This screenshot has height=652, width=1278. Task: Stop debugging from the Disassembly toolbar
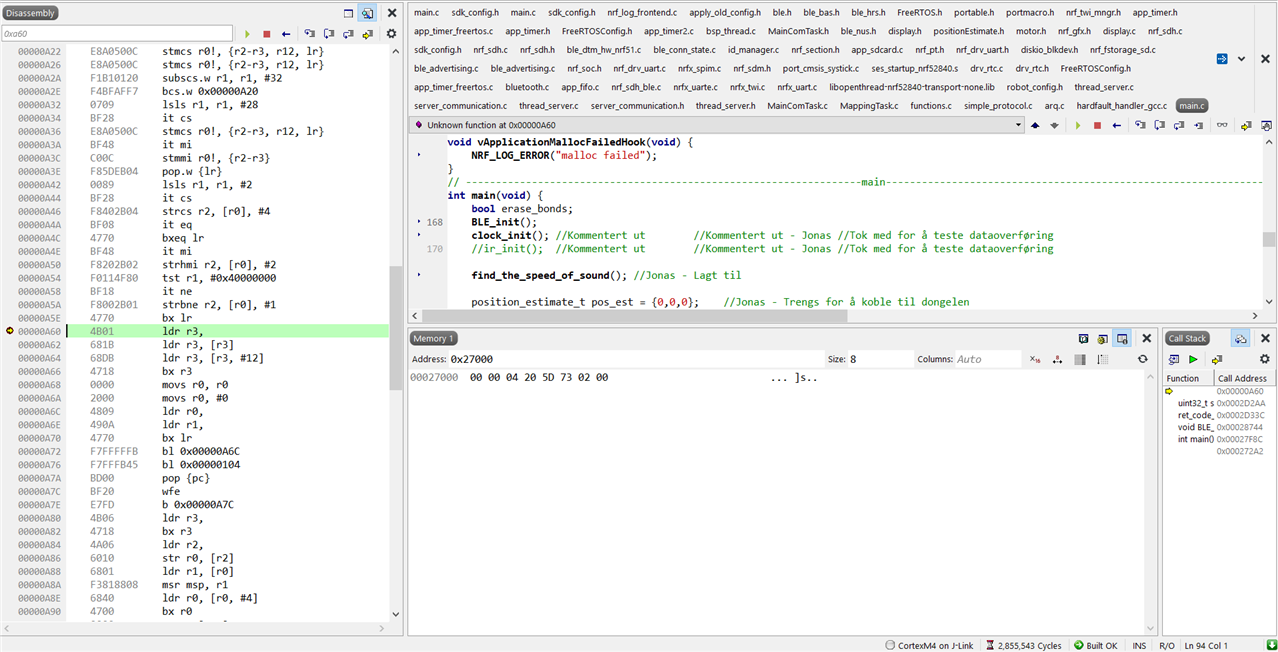point(266,34)
